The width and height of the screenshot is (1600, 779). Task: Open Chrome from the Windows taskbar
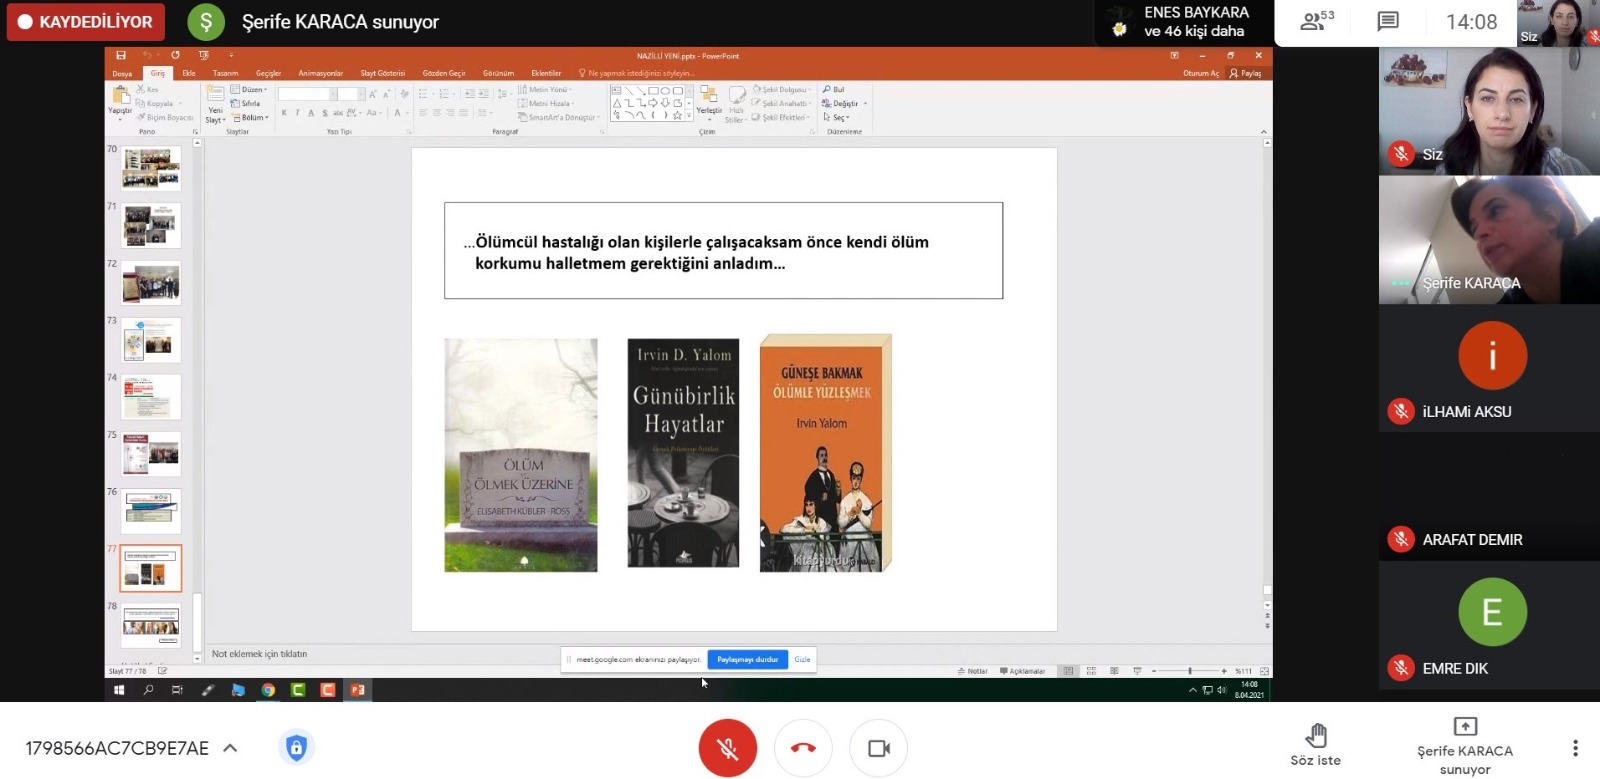268,690
